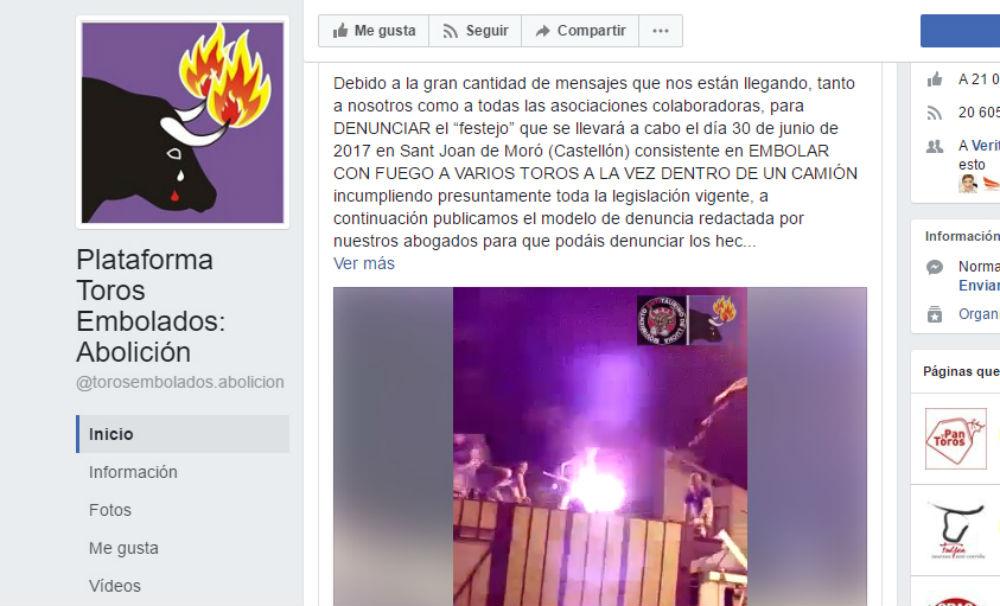Image resolution: width=1000 pixels, height=606 pixels.
Task: Click the Messenger icon in Información panel
Action: 934,267
